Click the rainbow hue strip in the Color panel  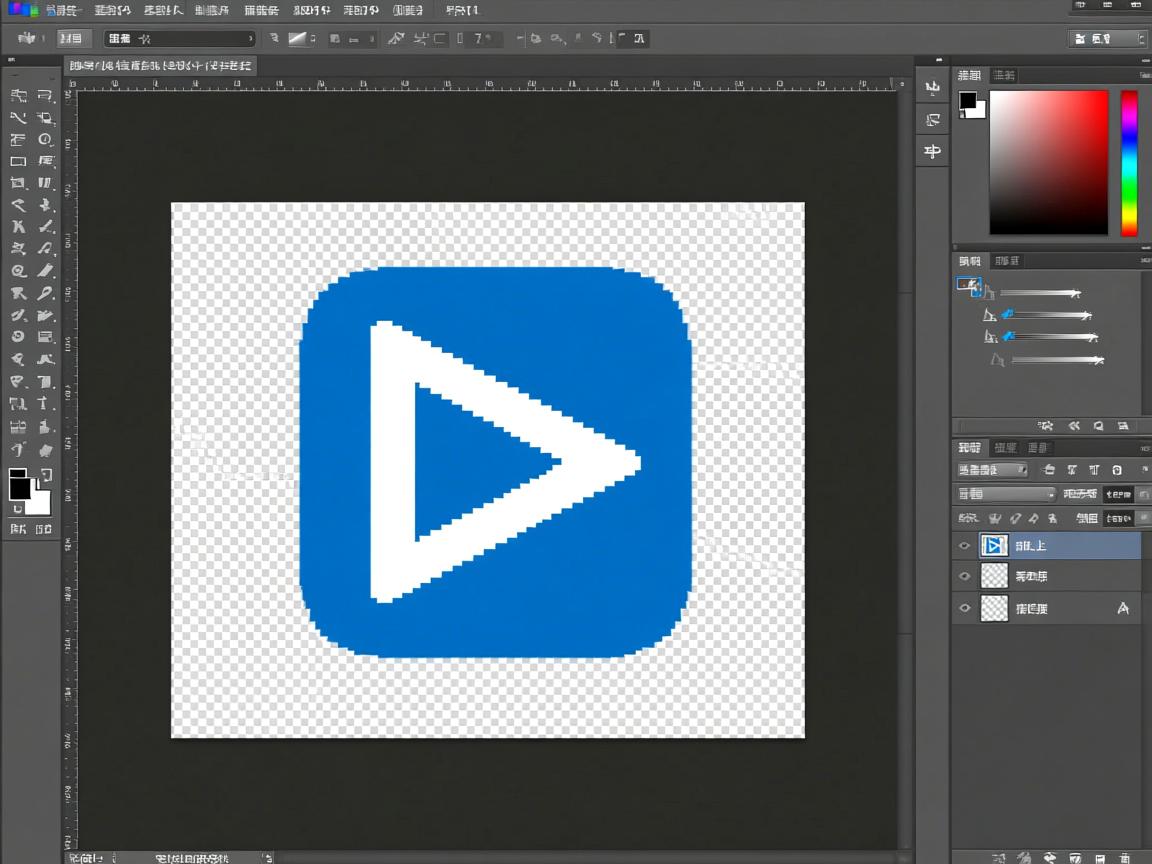tap(1128, 162)
